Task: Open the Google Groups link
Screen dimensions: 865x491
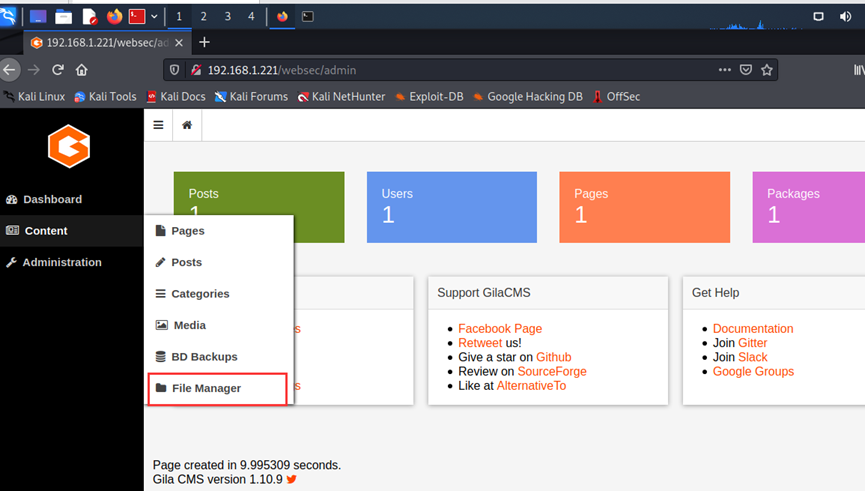Action: click(x=753, y=371)
